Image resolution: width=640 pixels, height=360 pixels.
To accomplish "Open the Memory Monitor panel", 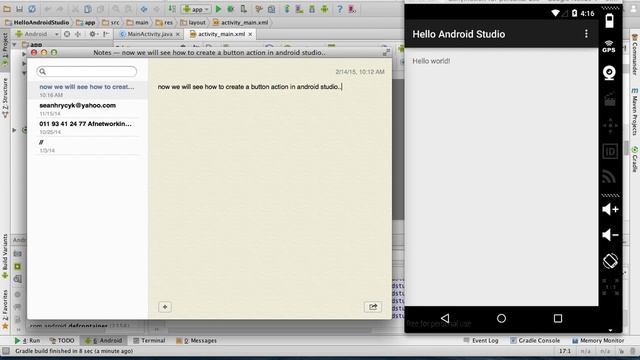I will click(x=598, y=340).
